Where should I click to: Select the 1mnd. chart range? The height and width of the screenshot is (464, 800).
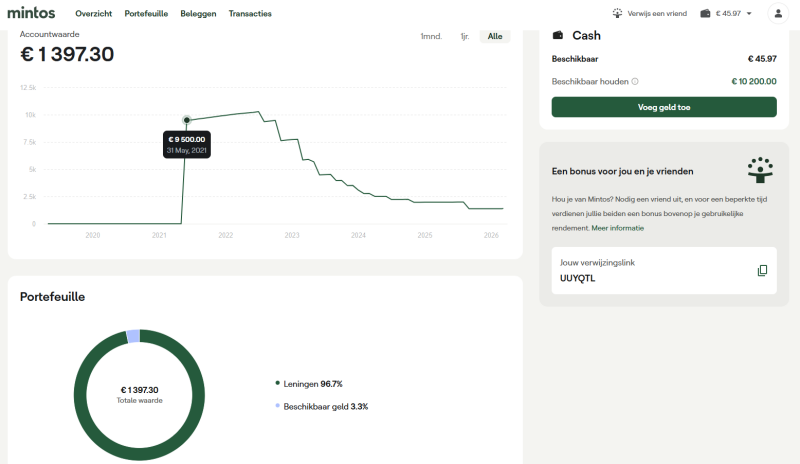[x=431, y=37]
